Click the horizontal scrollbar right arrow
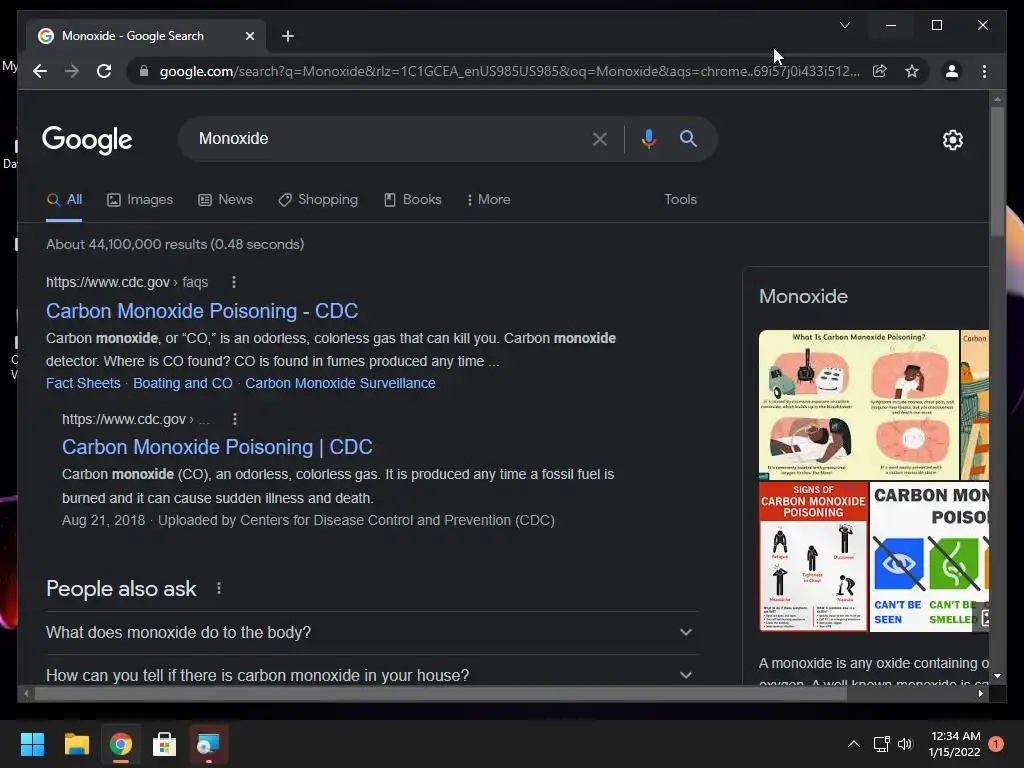The image size is (1024, 768). coord(981,694)
